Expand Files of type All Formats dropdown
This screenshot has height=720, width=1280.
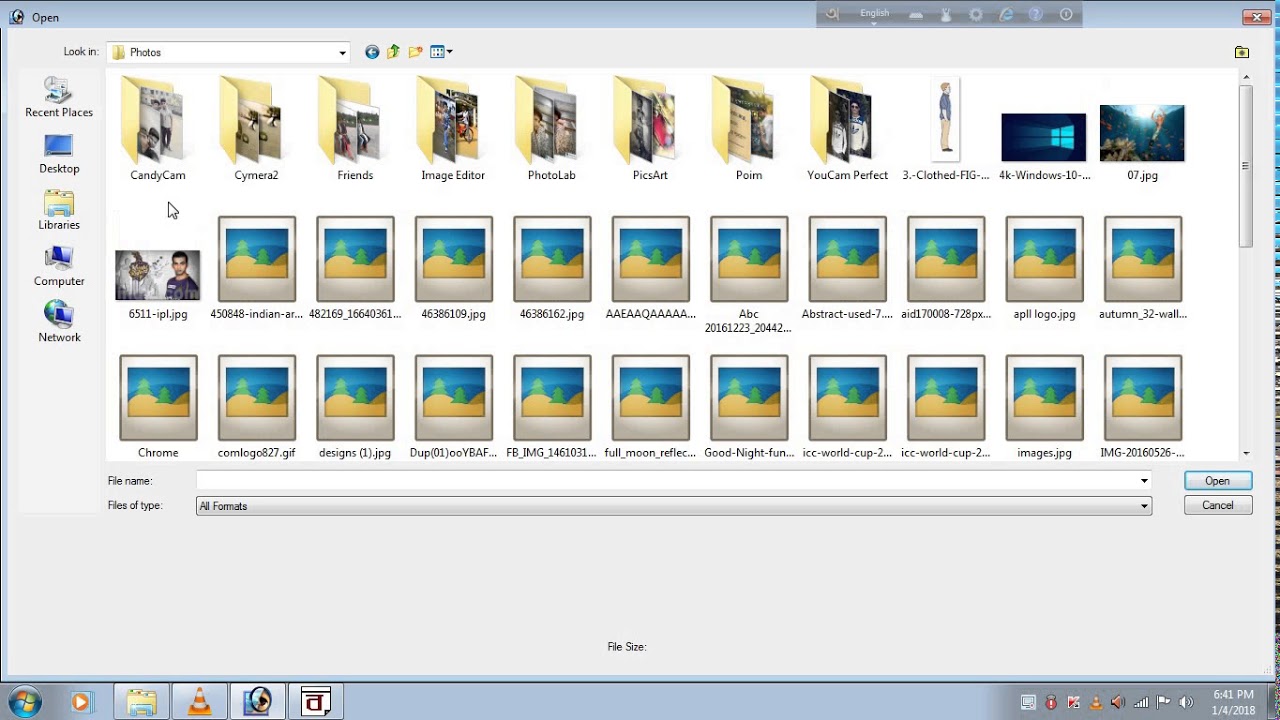pos(1144,506)
